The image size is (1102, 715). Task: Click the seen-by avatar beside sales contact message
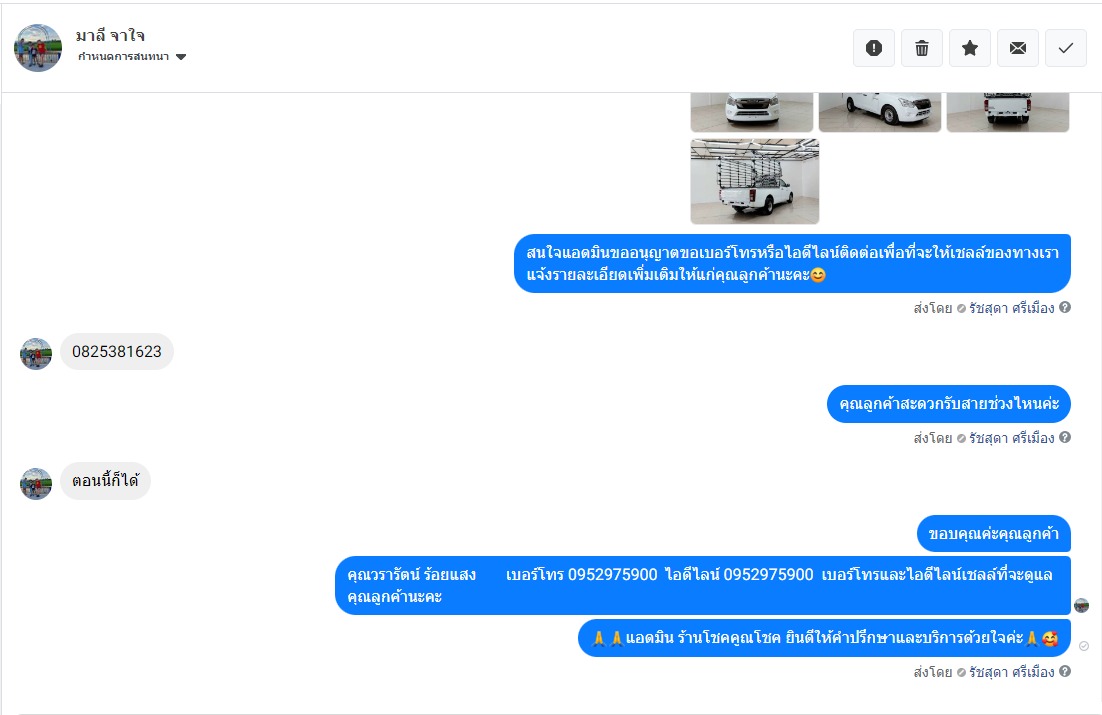pyautogui.click(x=1082, y=605)
